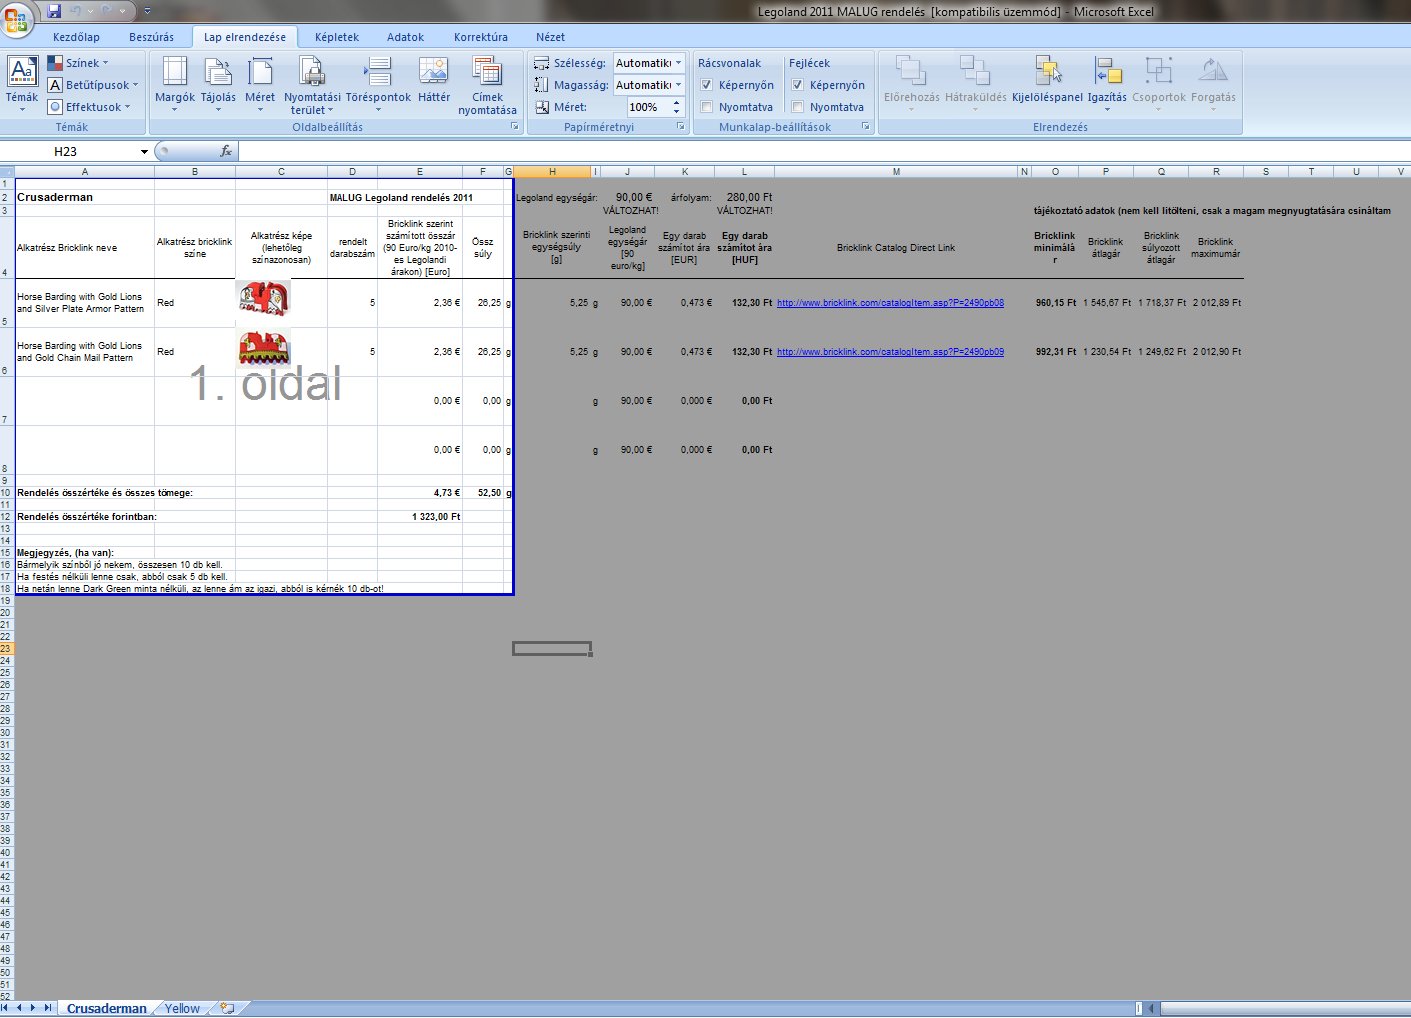Click the Hátraküldés send backward icon
This screenshot has height=1018, width=1411.
click(975, 70)
